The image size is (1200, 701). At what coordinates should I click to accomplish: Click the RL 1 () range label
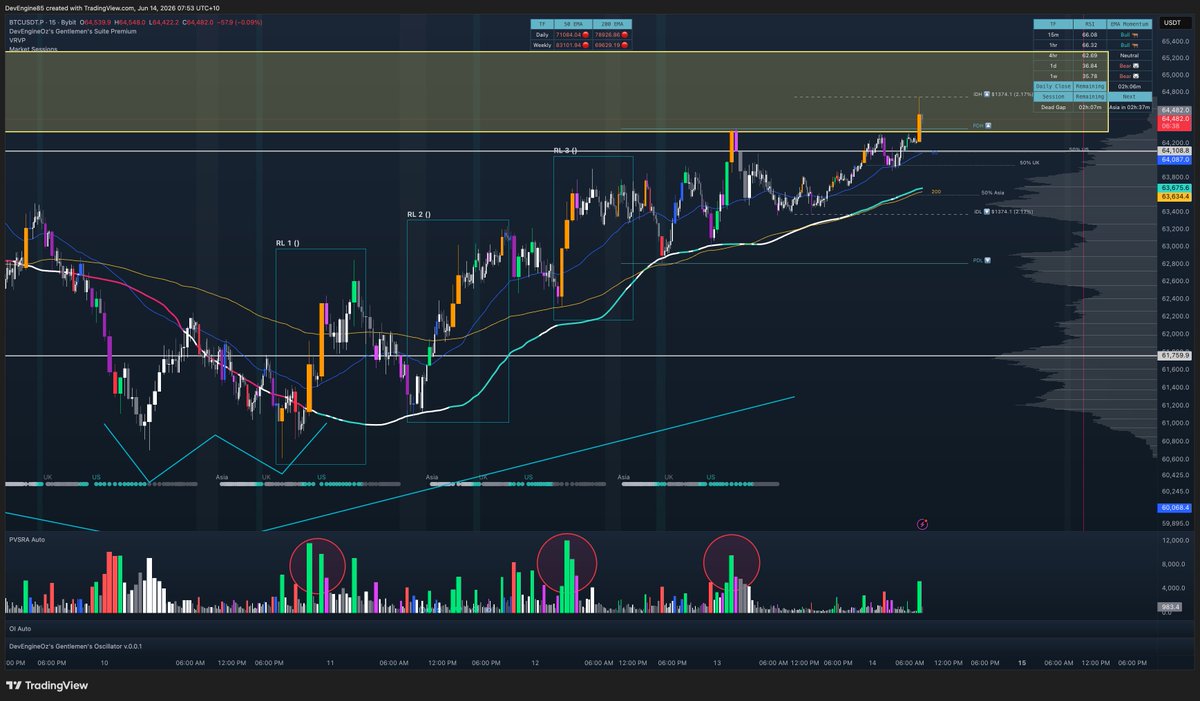point(288,243)
